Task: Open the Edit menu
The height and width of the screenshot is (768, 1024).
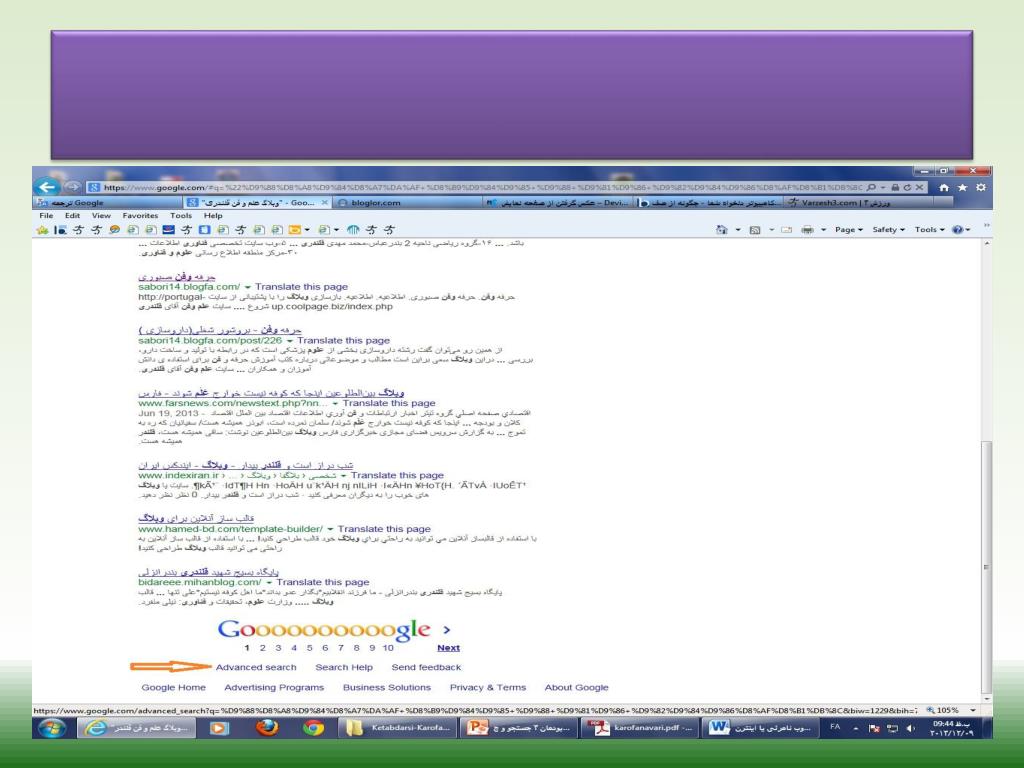Action: pos(72,216)
